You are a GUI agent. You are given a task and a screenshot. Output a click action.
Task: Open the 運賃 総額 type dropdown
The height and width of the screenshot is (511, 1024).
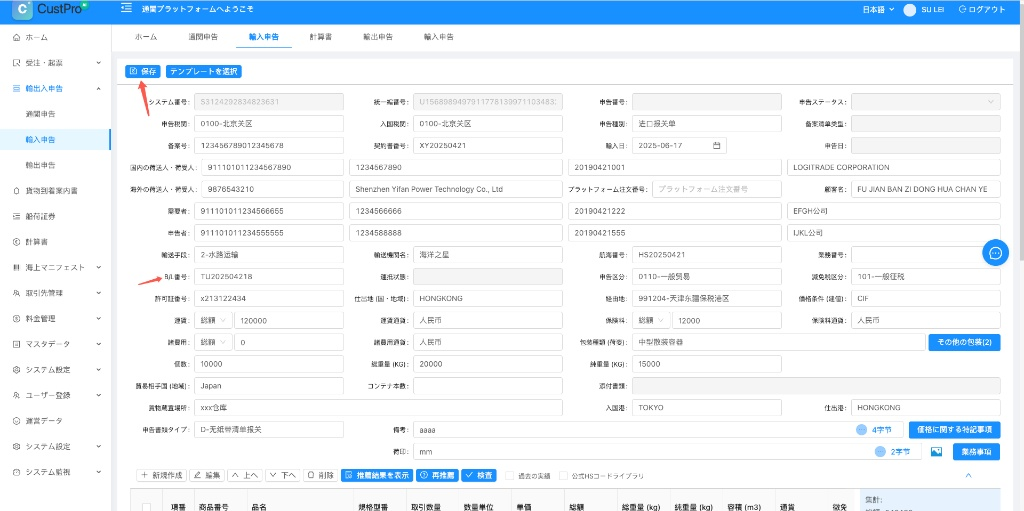tap(214, 320)
